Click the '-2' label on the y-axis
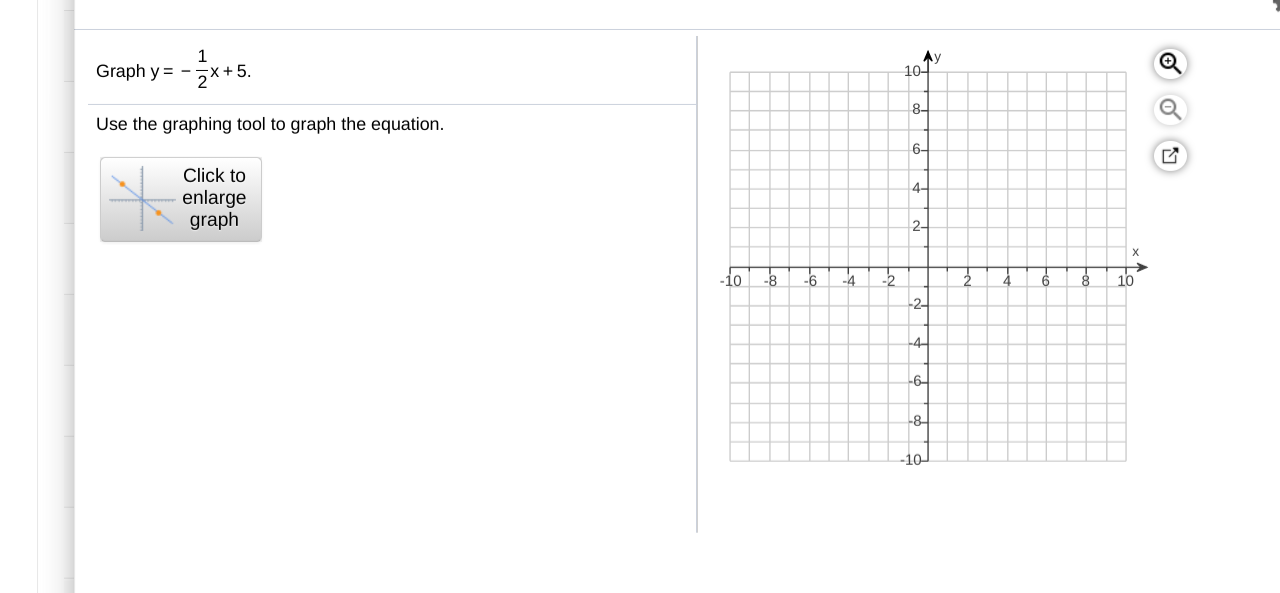The width and height of the screenshot is (1280, 593). (x=913, y=304)
